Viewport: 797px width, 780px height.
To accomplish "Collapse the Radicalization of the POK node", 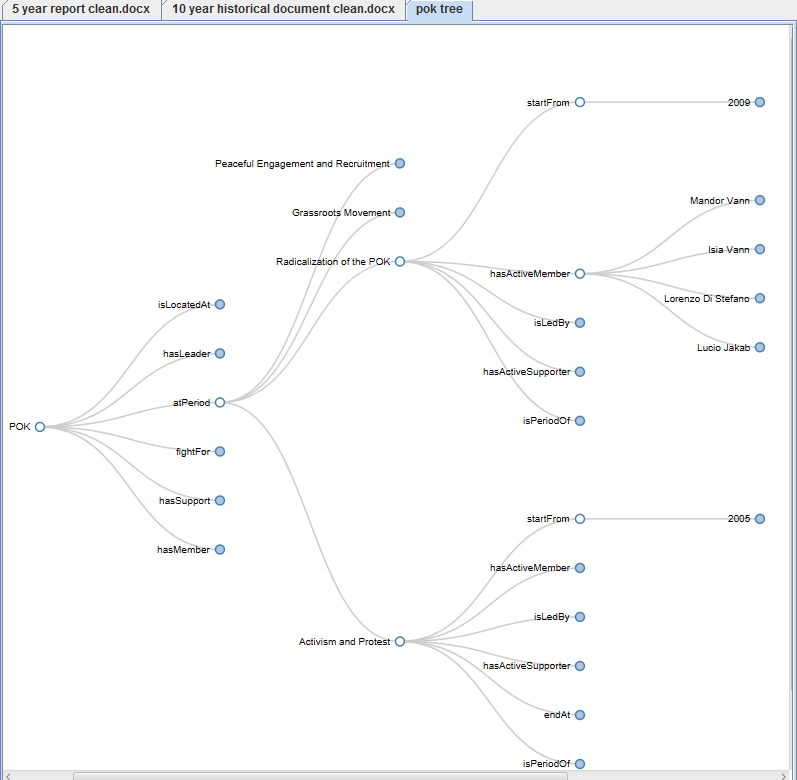I will pyautogui.click(x=400, y=261).
